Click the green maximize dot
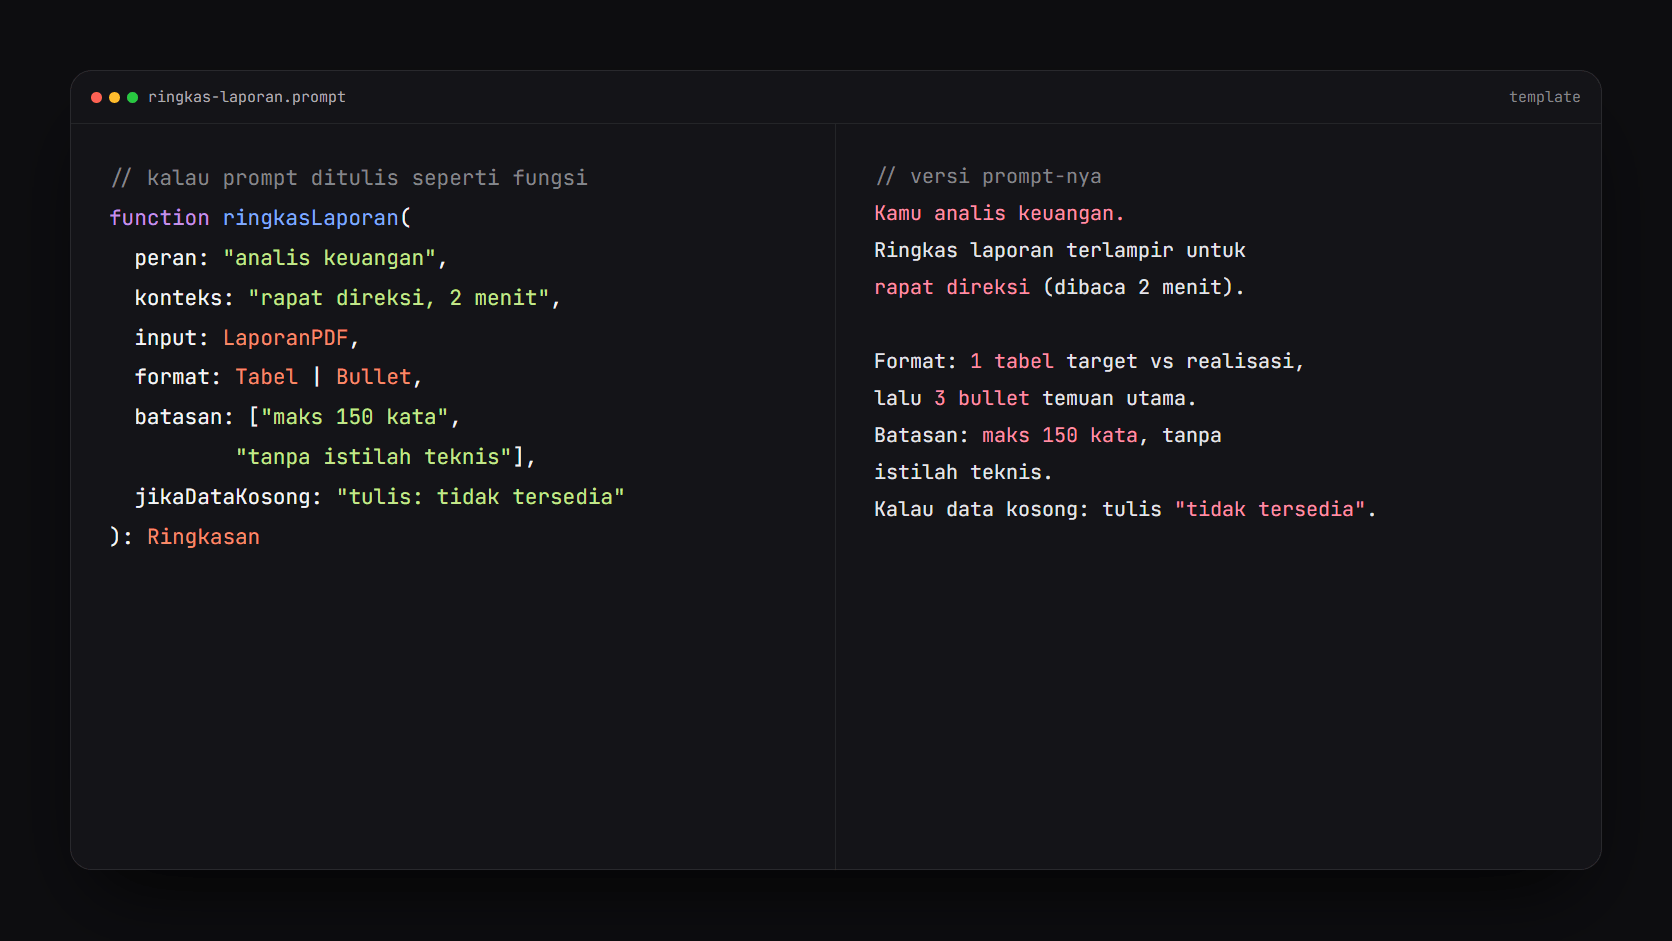 [x=132, y=97]
